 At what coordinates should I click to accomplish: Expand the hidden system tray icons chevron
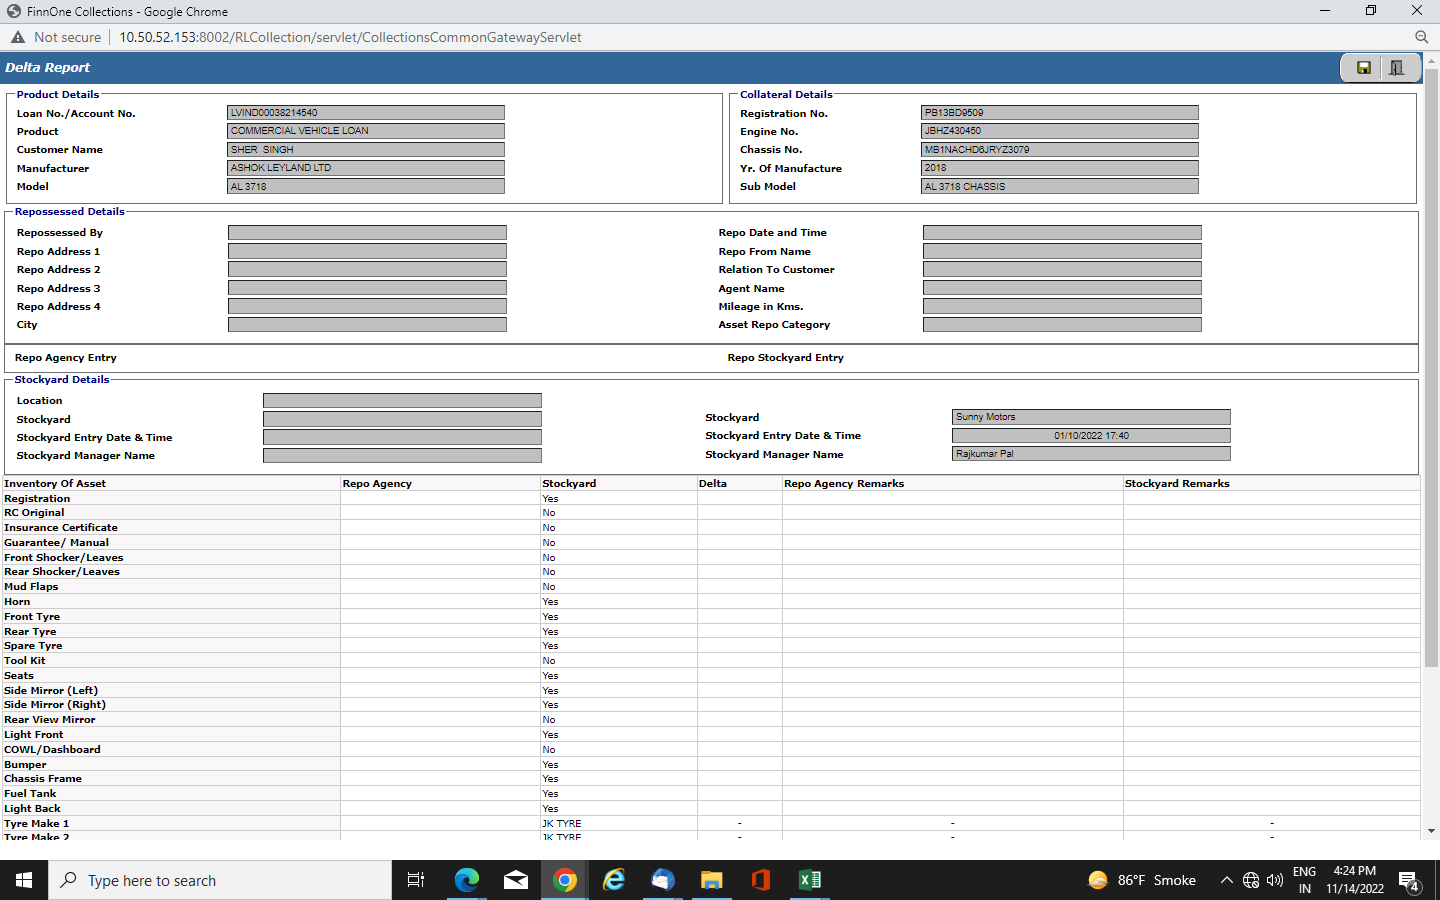(1226, 880)
